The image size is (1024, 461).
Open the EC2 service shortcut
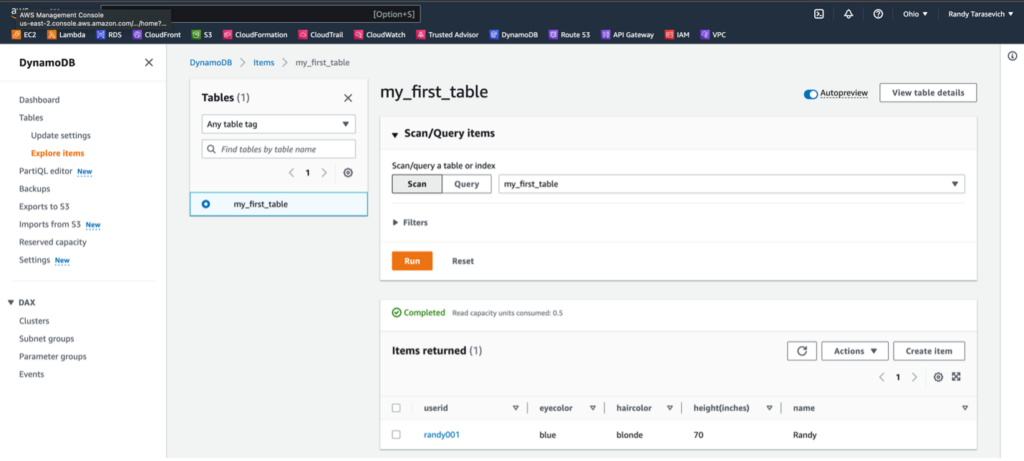click(x=24, y=35)
